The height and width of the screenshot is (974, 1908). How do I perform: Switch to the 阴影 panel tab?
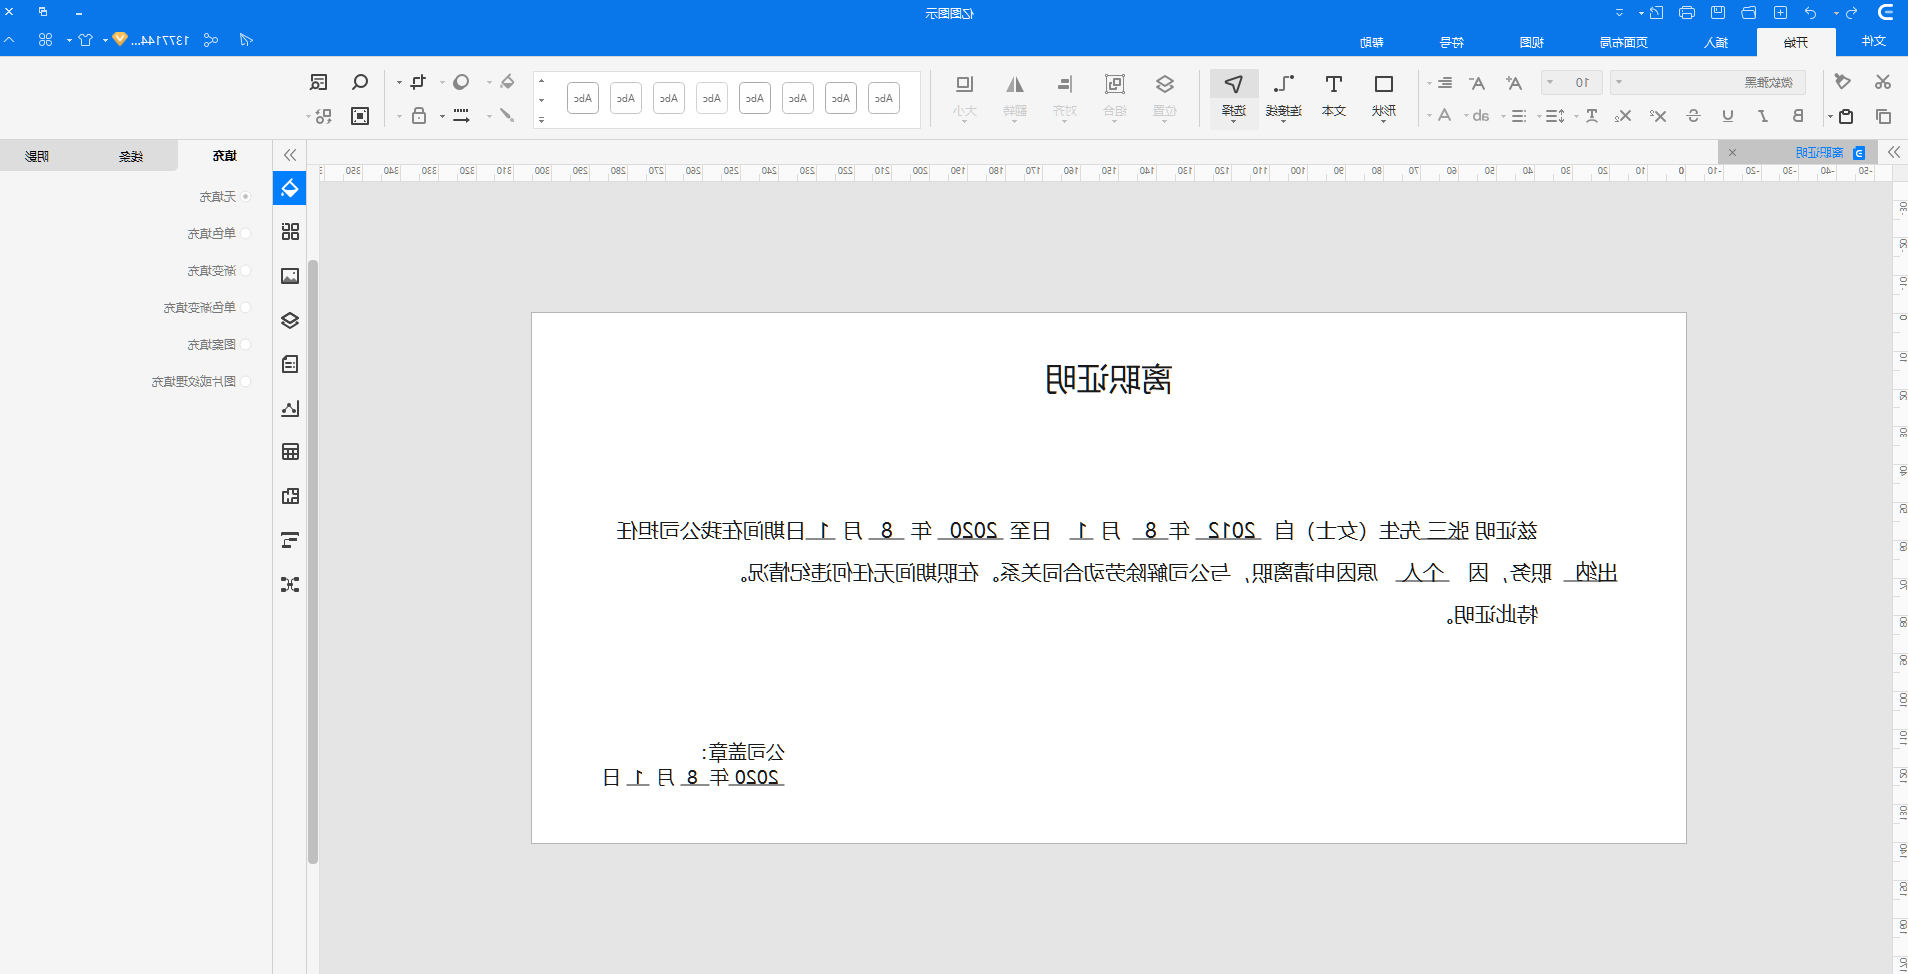[x=37, y=156]
